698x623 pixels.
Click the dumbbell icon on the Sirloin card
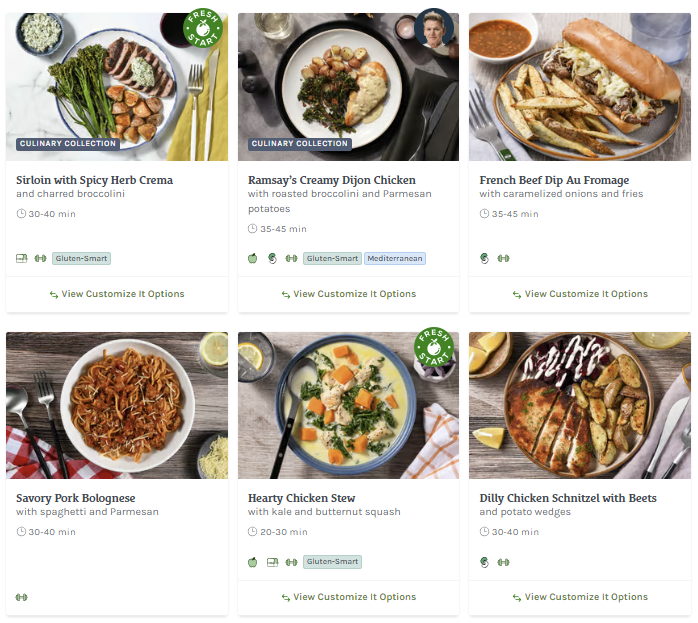coord(41,258)
